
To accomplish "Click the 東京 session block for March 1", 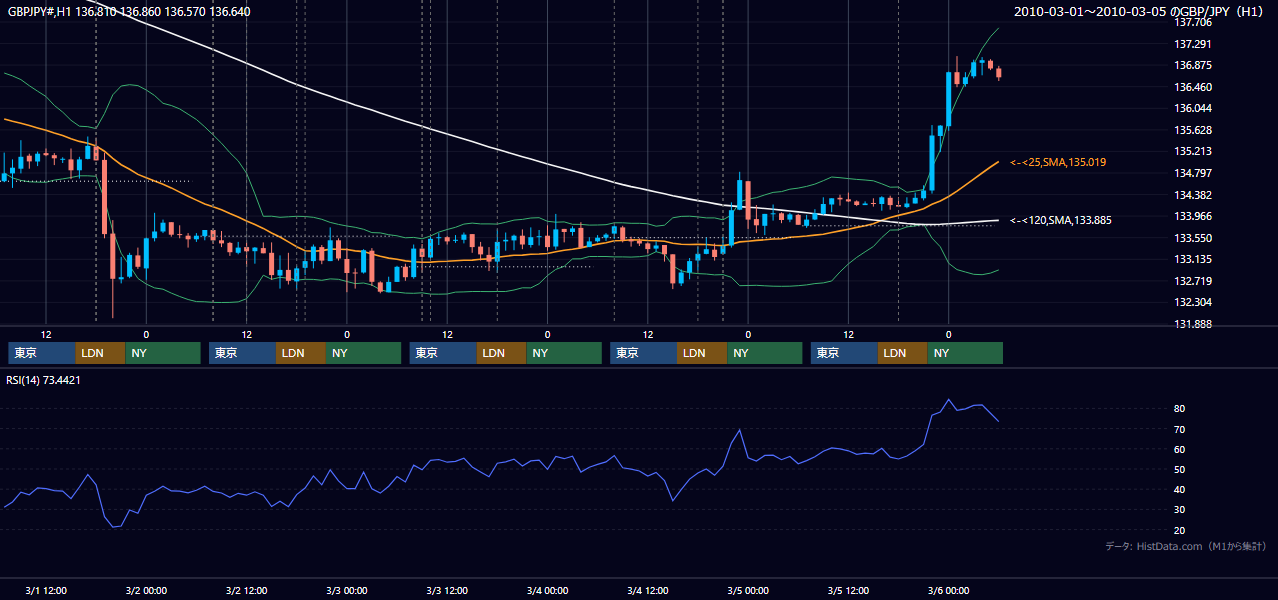I will (41, 353).
